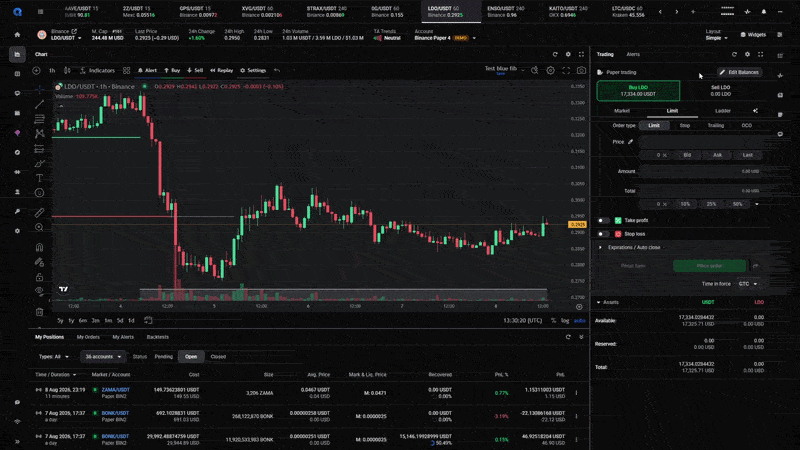Screen dimensions: 800x450
Task: Undo last chart action
Action: [x=277, y=70]
